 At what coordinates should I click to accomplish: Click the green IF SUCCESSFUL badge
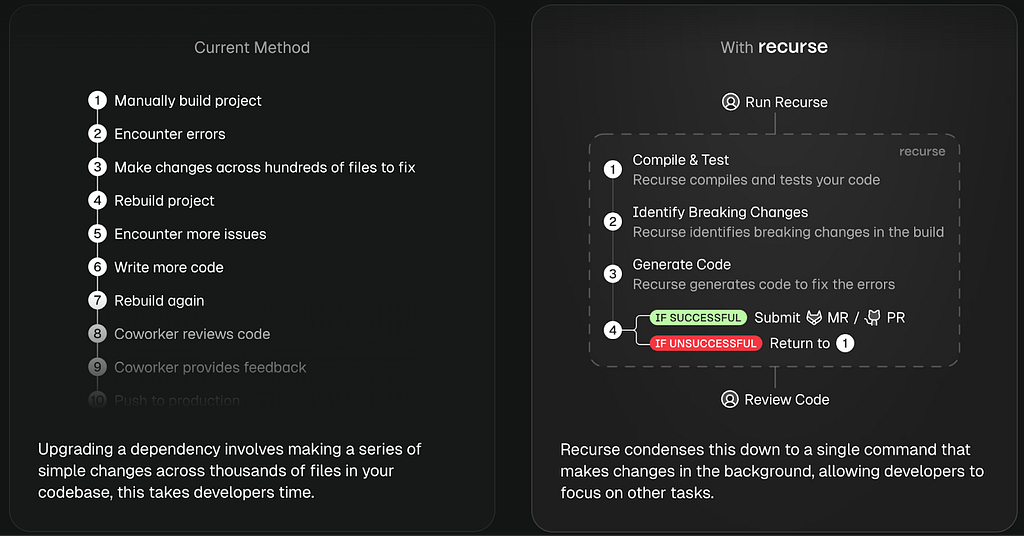[698, 318]
